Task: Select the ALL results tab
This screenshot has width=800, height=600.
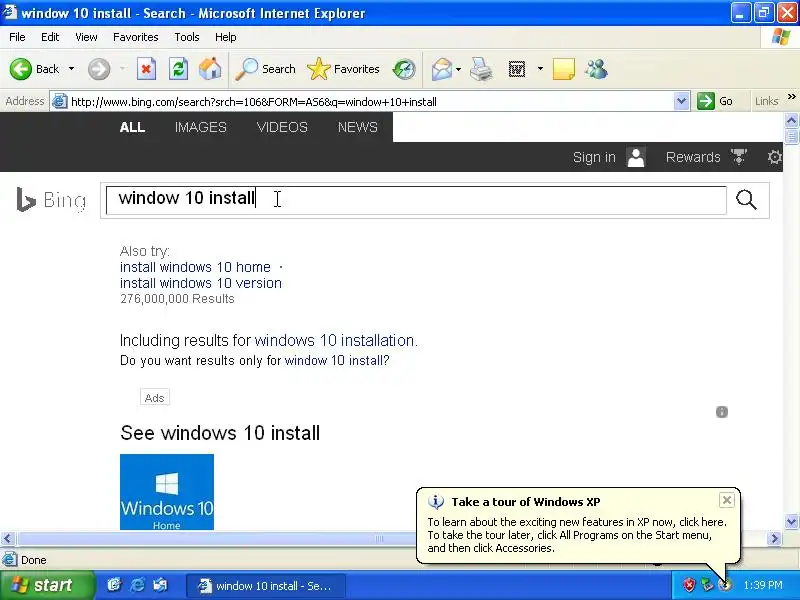Action: click(x=132, y=127)
